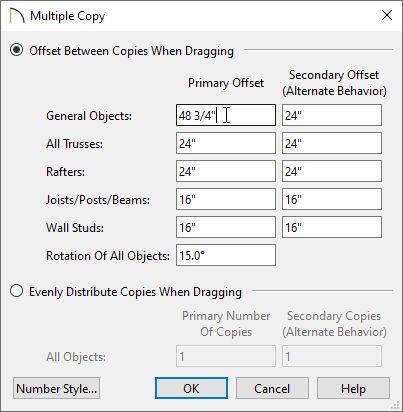Click the dialog resize grip corner
This screenshot has height=412, width=403.
click(395, 405)
